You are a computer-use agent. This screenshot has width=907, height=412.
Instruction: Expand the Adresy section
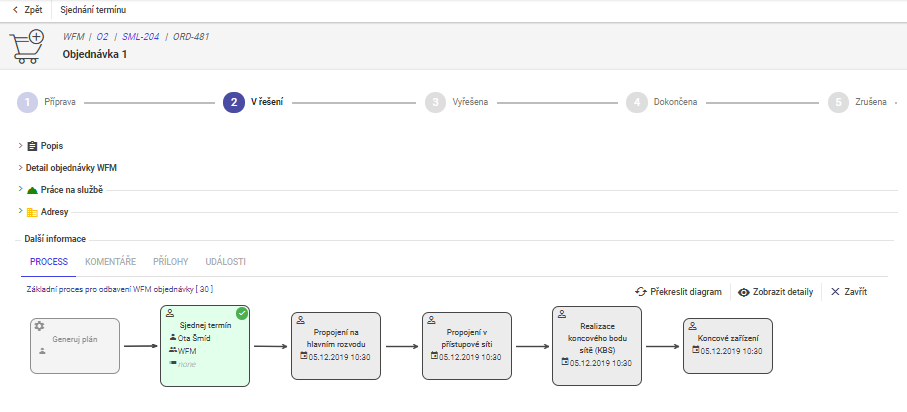pos(20,212)
